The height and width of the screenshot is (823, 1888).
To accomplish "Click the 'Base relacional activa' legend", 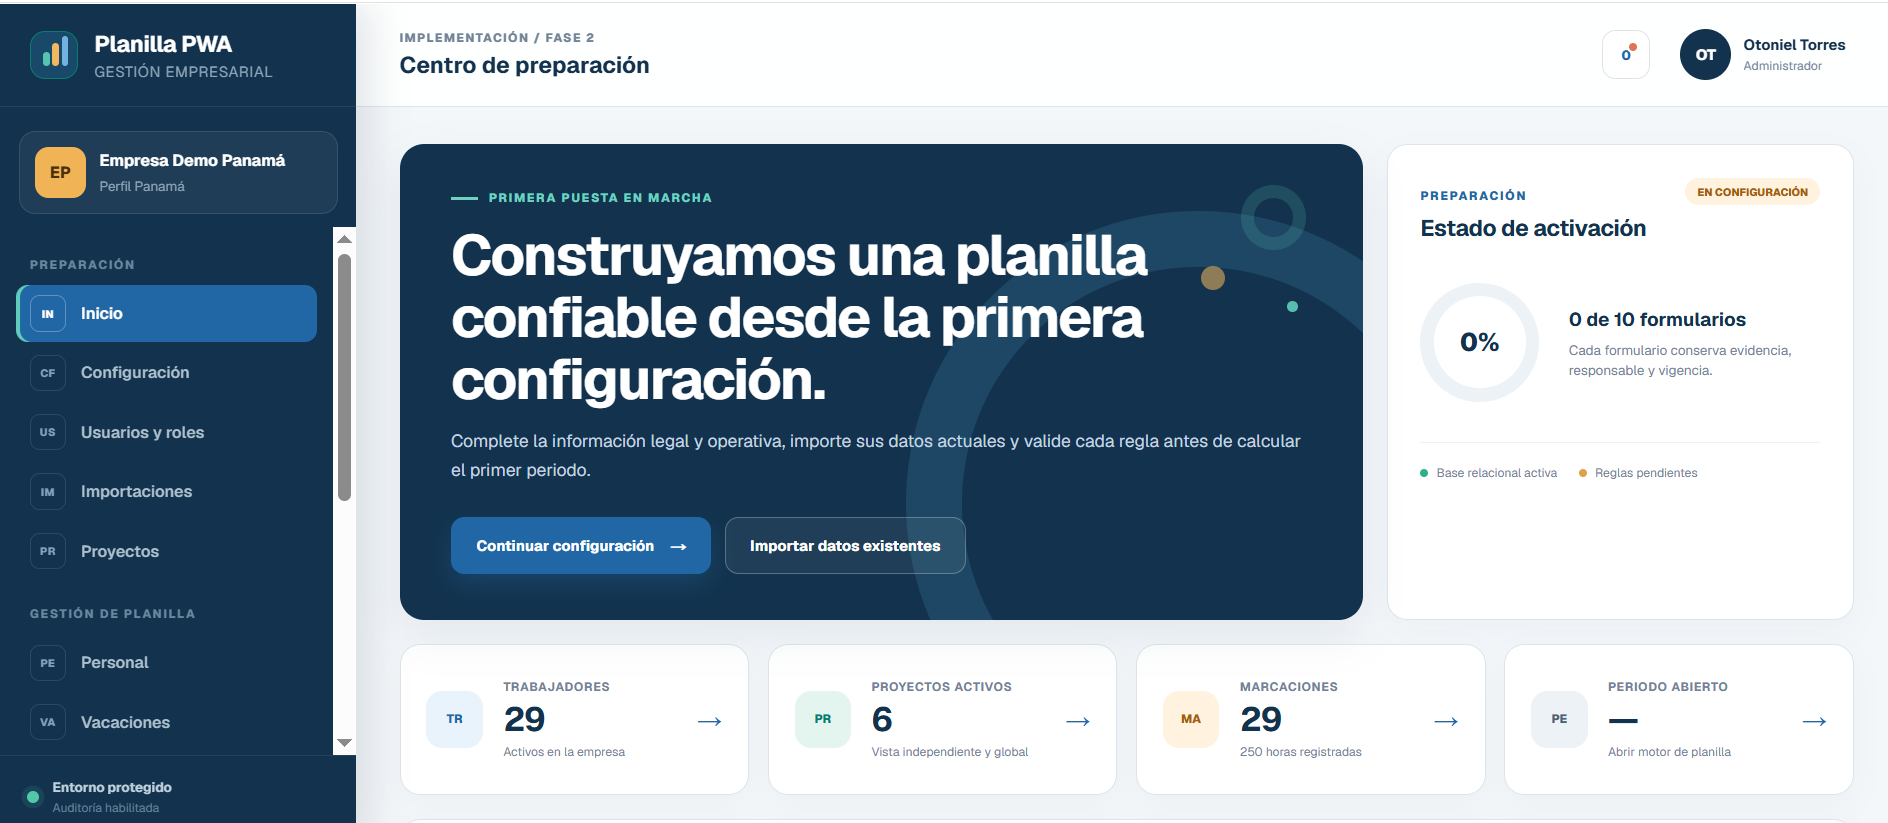I will coord(1489,473).
